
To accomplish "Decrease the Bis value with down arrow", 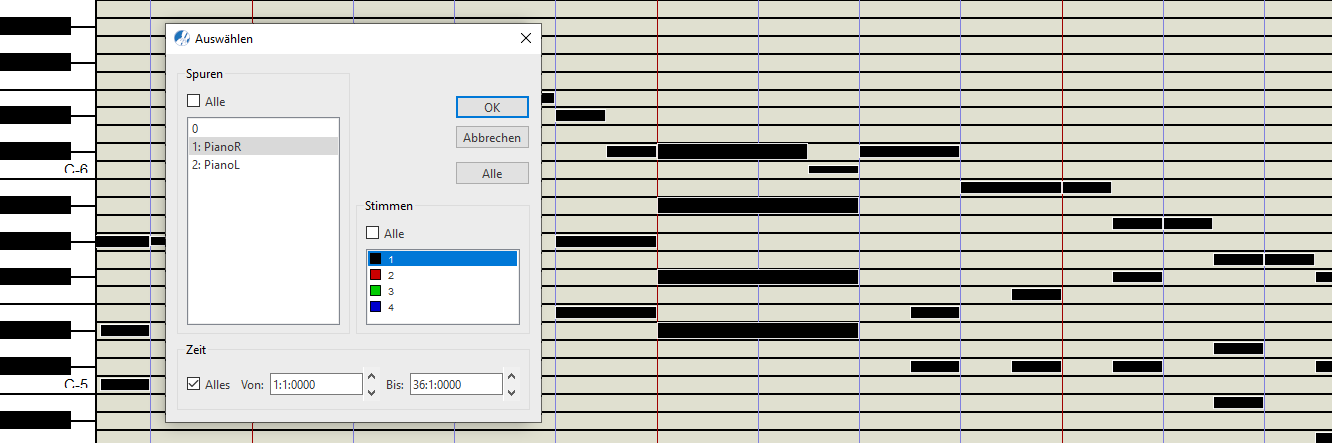I will click(x=513, y=392).
